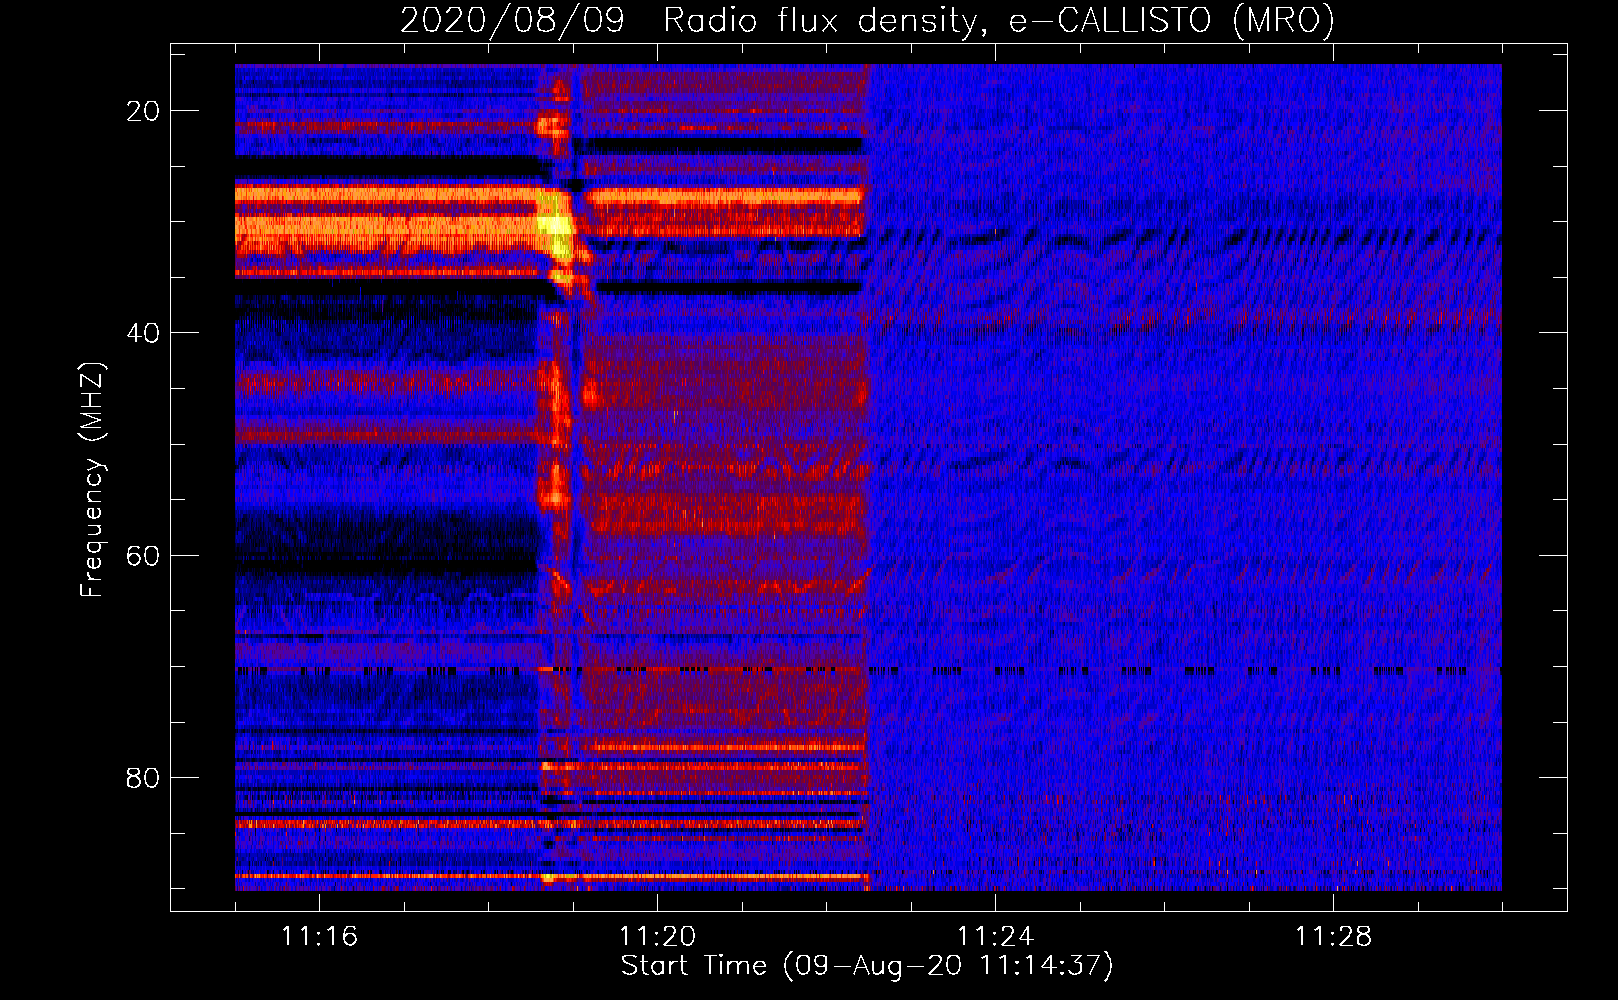
Task: Click the '11:24' time tick label
Action: point(995,936)
